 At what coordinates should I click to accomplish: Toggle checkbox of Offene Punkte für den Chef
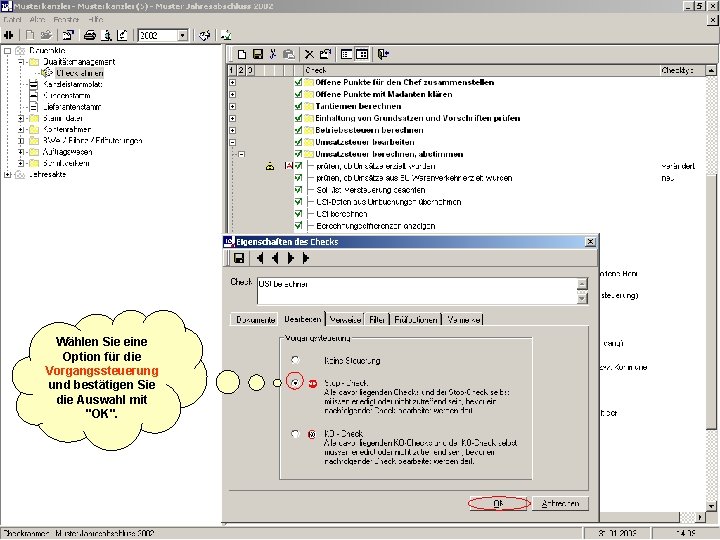(x=298, y=82)
